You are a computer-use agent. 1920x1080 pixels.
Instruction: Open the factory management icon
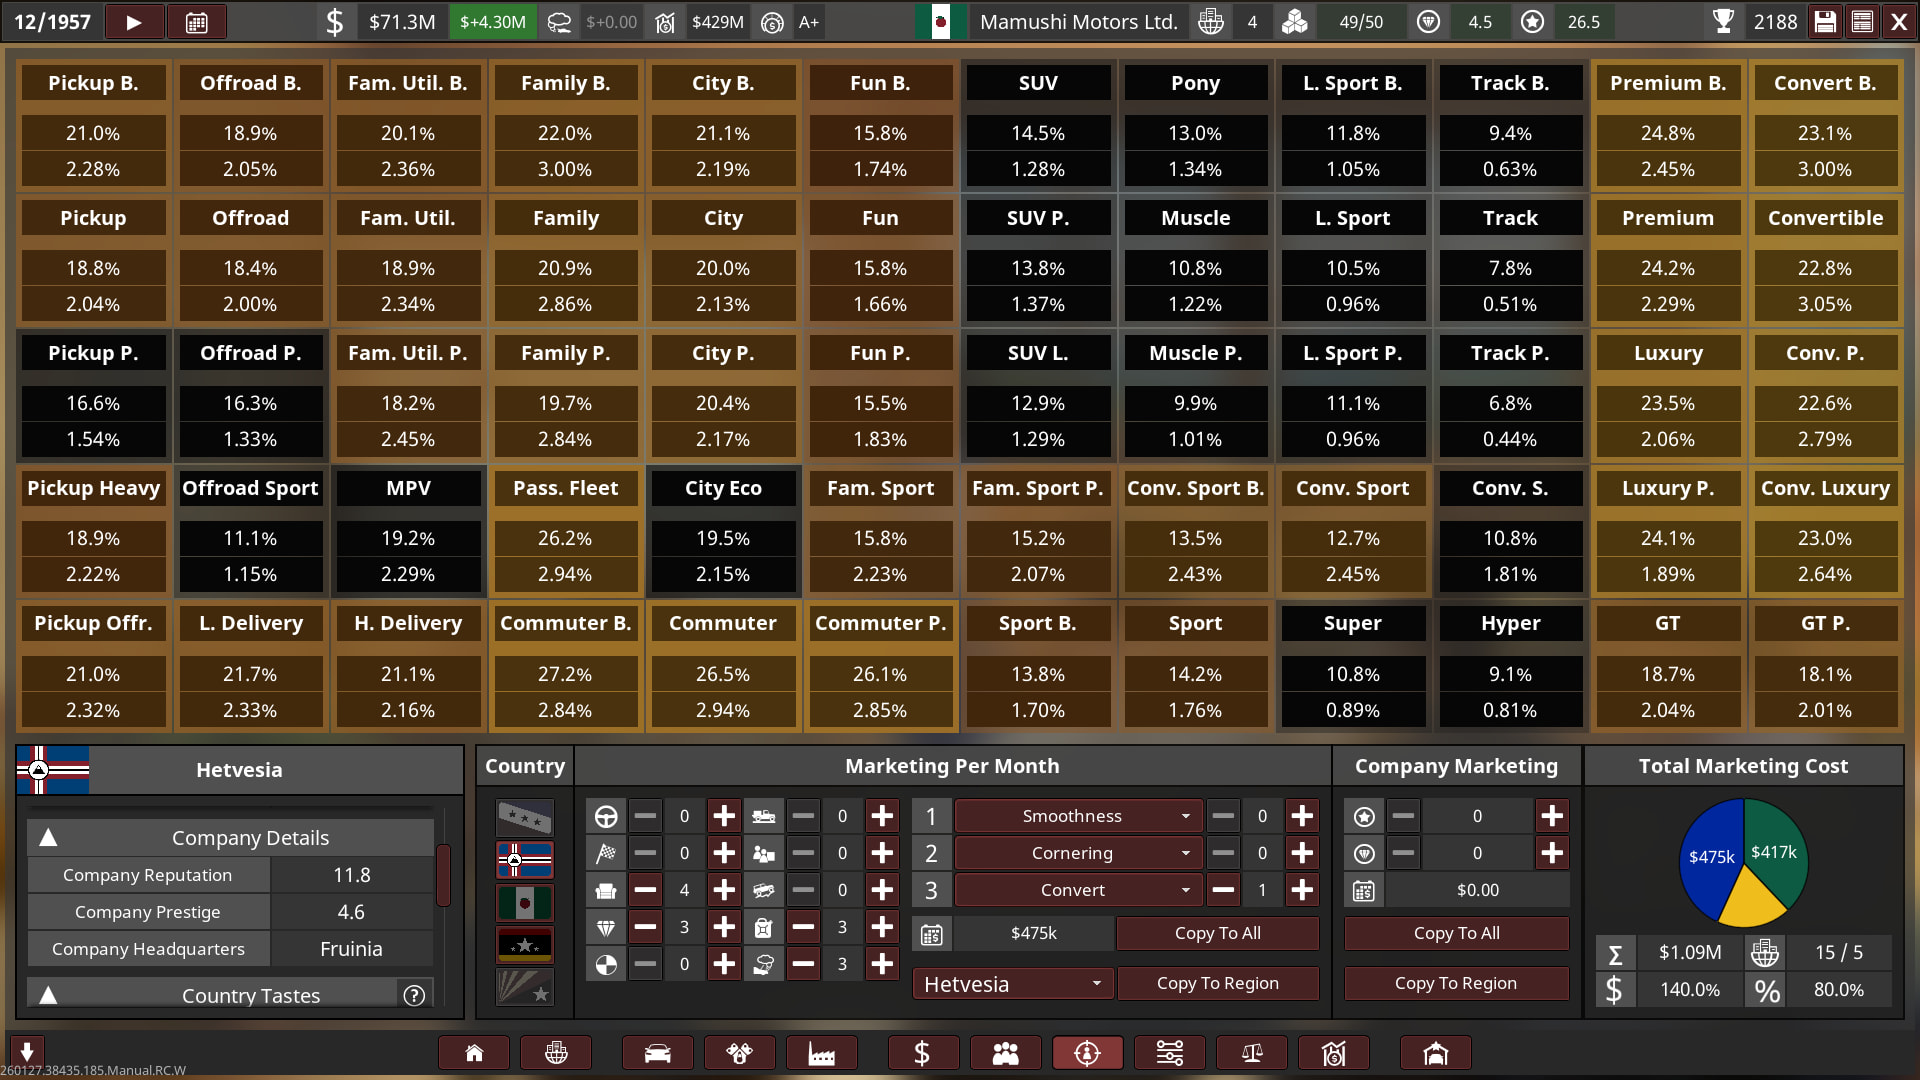[821, 1053]
